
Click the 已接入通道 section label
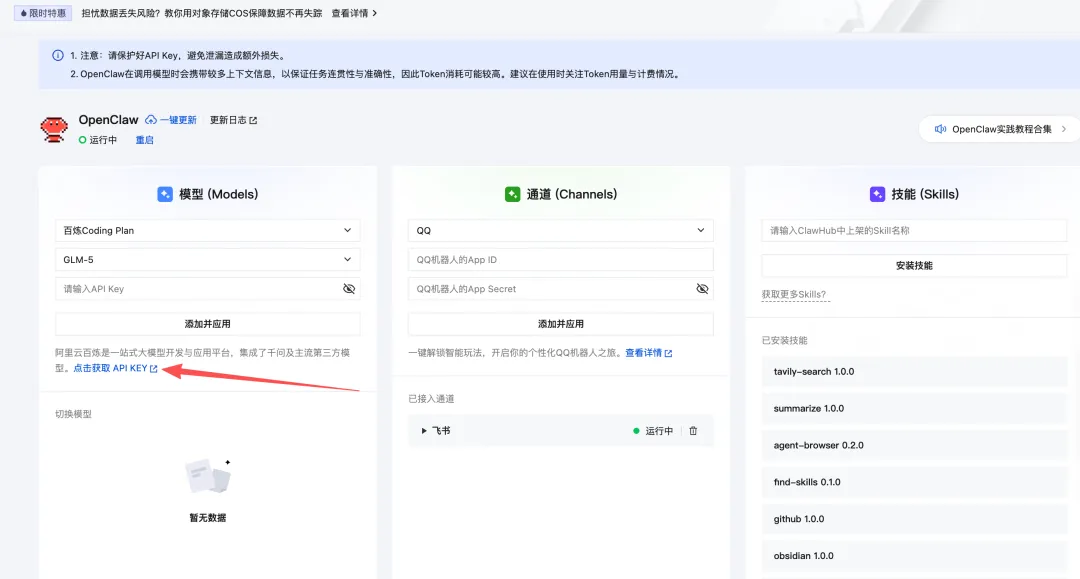(431, 399)
